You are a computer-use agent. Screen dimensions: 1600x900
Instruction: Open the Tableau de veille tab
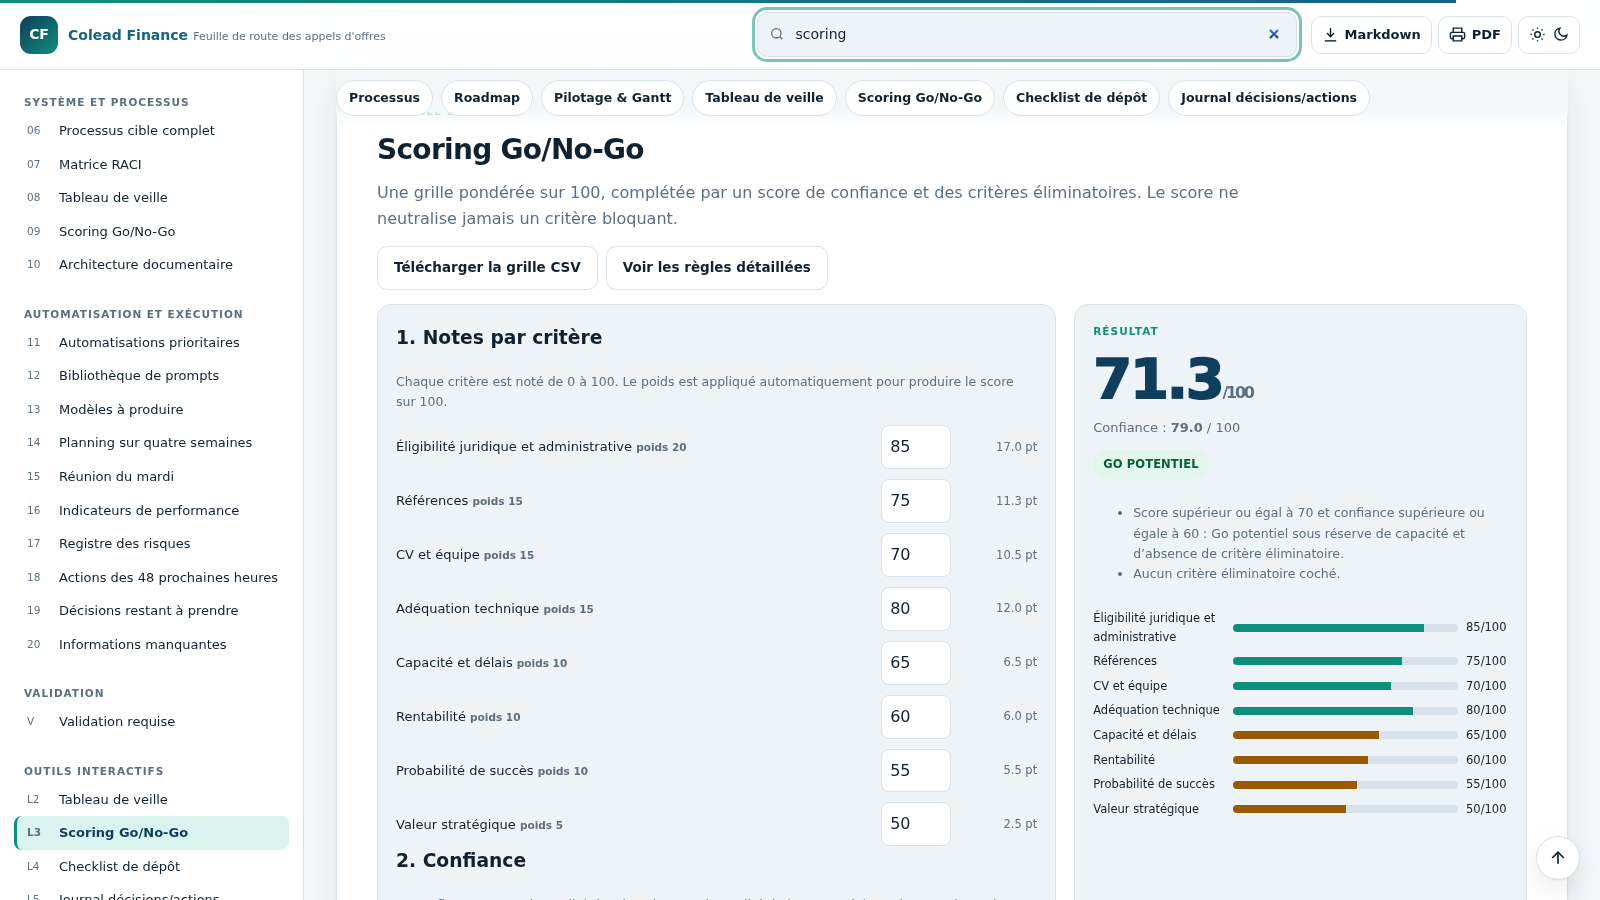tap(764, 98)
